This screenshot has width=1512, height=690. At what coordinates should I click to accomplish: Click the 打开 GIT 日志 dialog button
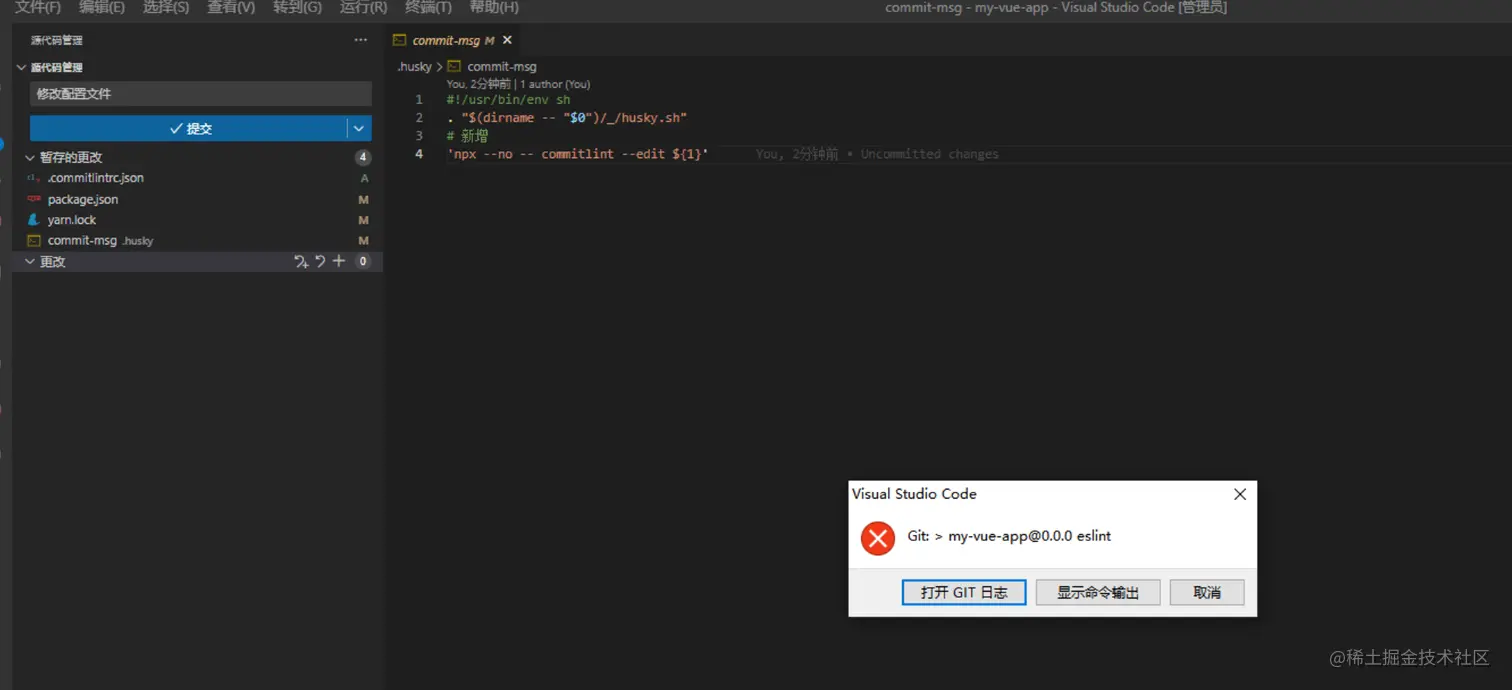click(x=964, y=592)
